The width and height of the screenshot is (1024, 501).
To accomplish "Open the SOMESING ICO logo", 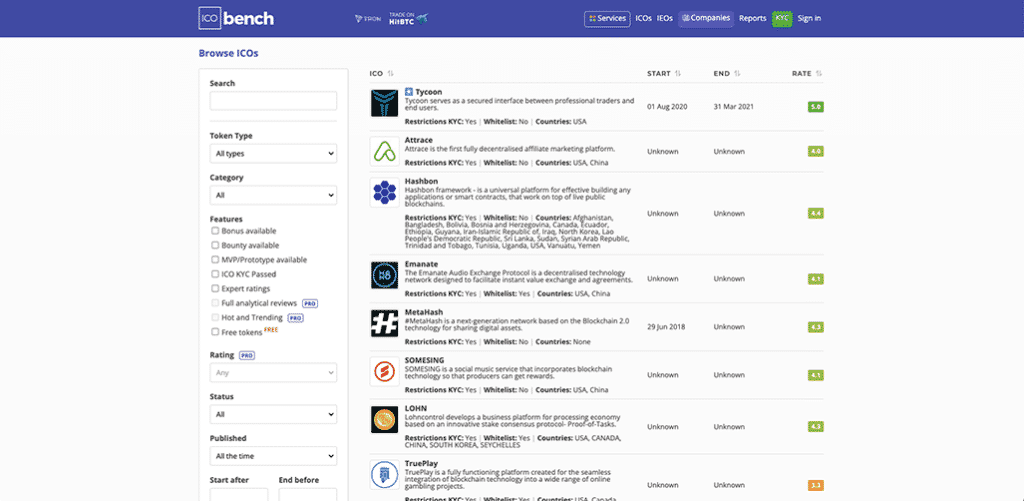I will [x=385, y=372].
